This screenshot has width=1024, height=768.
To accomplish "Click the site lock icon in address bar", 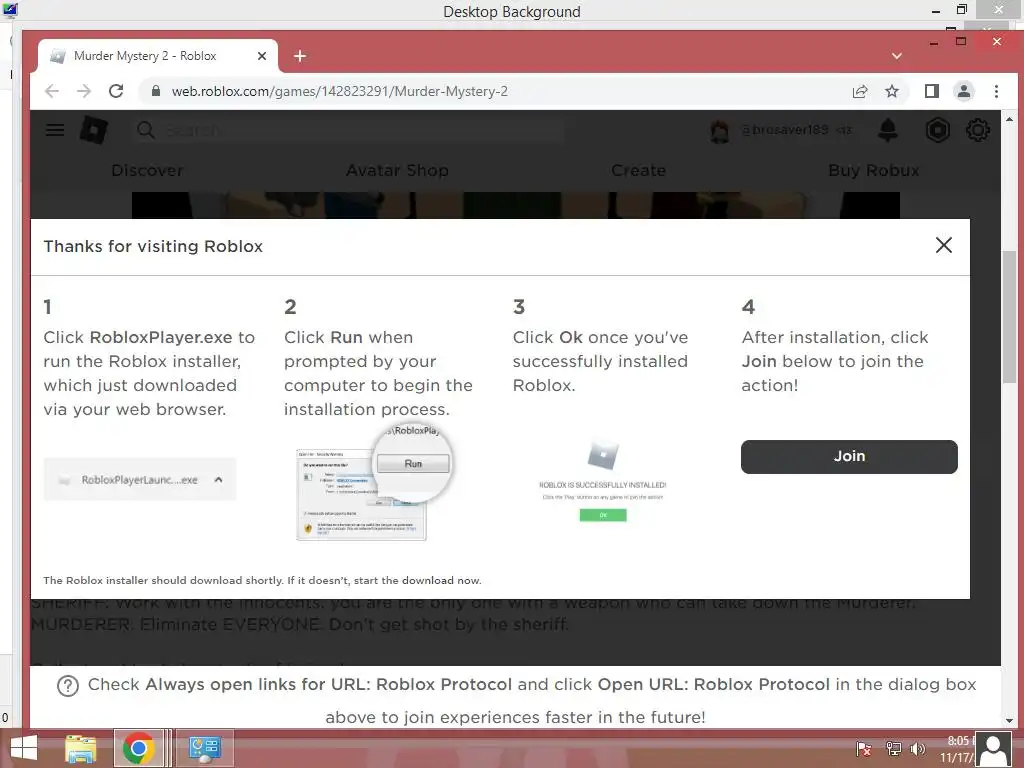I will (x=155, y=91).
